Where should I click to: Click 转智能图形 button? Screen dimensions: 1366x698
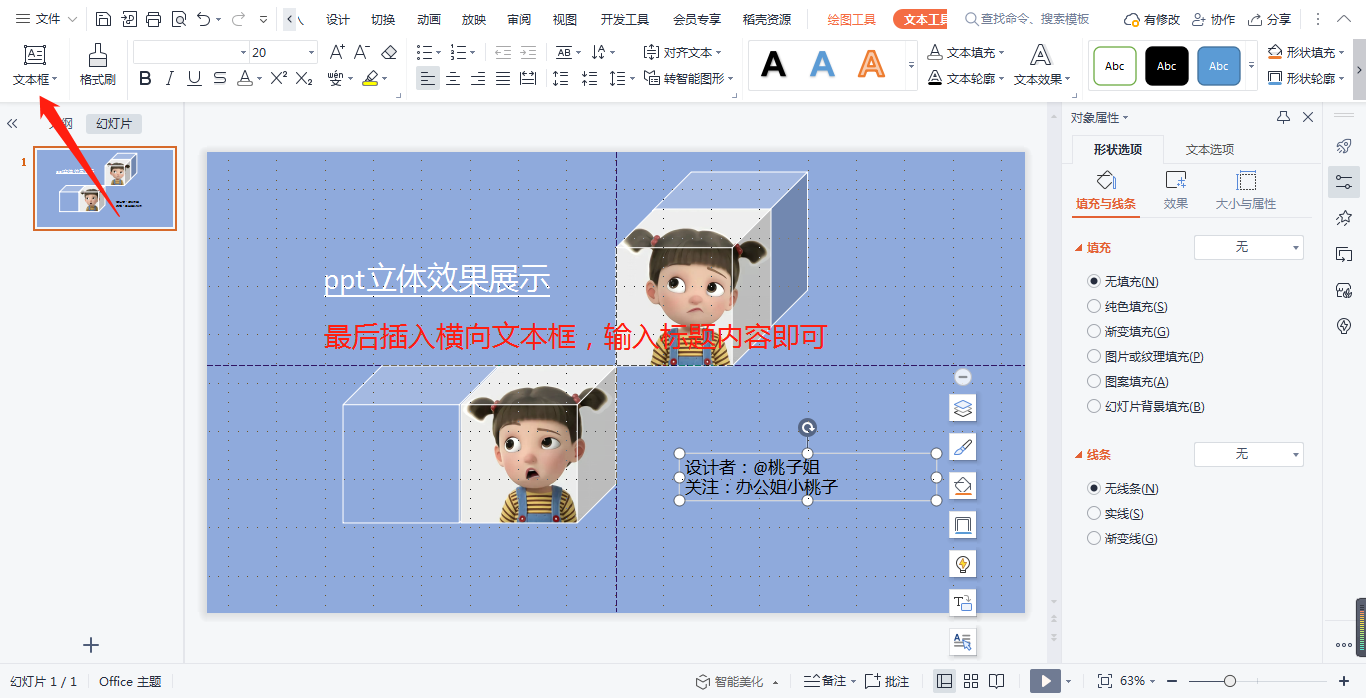[689, 78]
